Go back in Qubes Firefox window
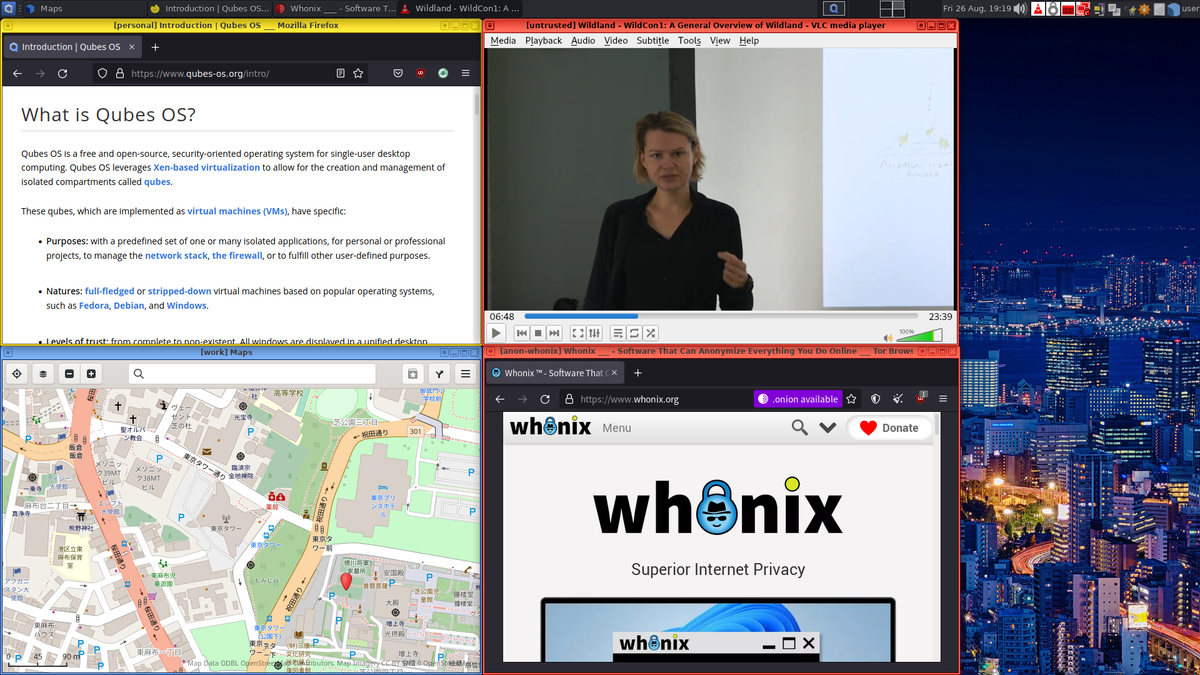 coord(17,73)
